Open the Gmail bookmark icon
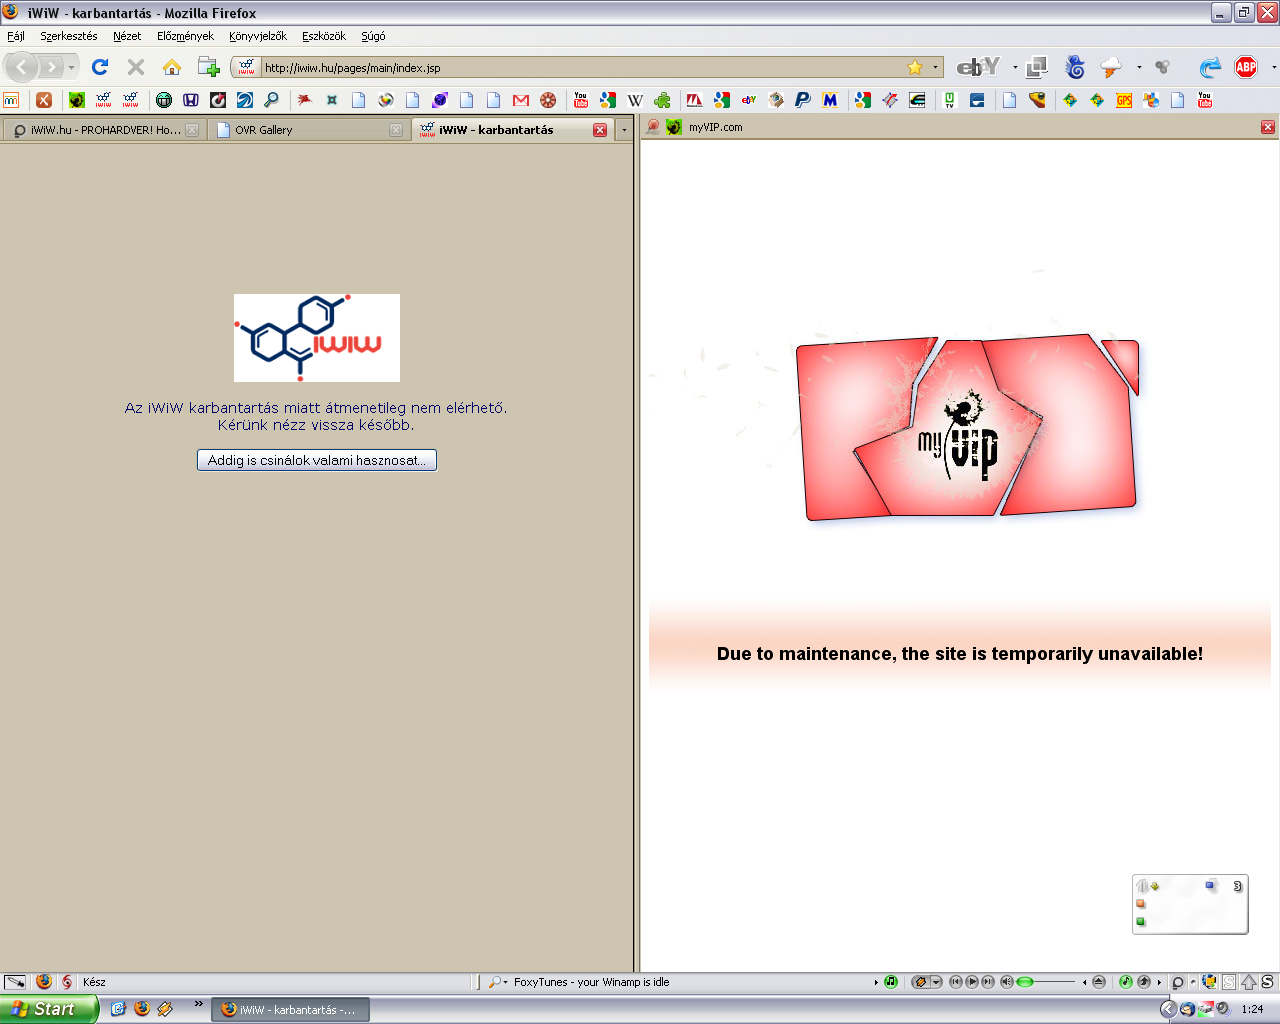Viewport: 1280px width, 1024px height. 521,100
